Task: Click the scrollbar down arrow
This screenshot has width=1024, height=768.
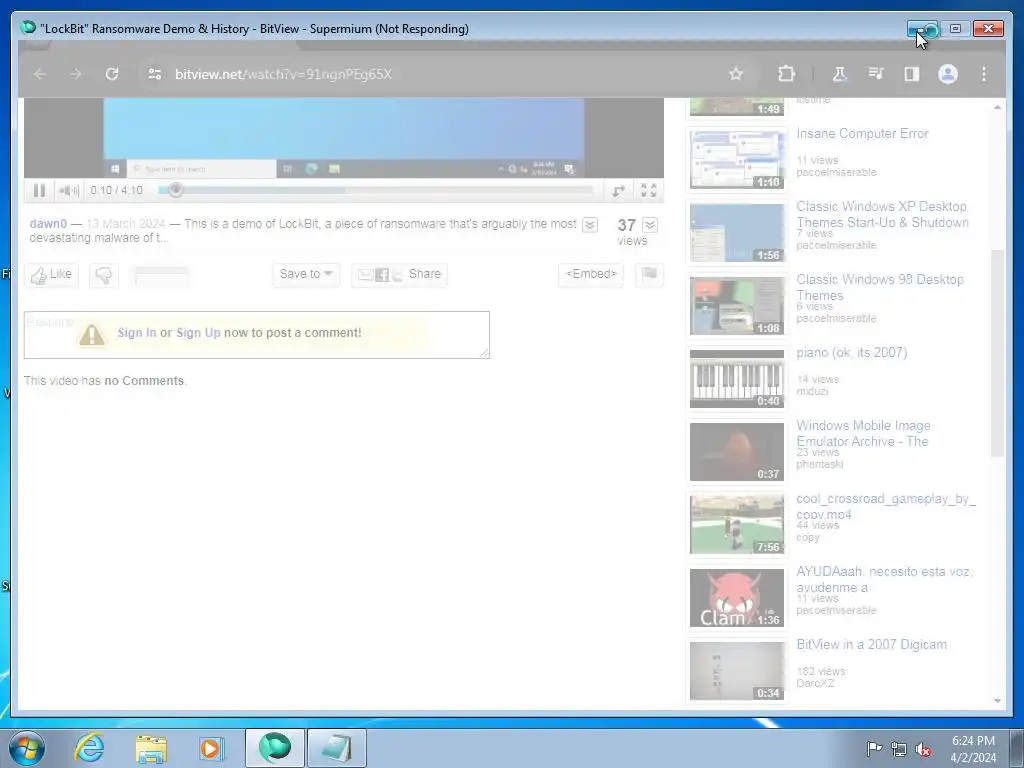Action: 997,701
